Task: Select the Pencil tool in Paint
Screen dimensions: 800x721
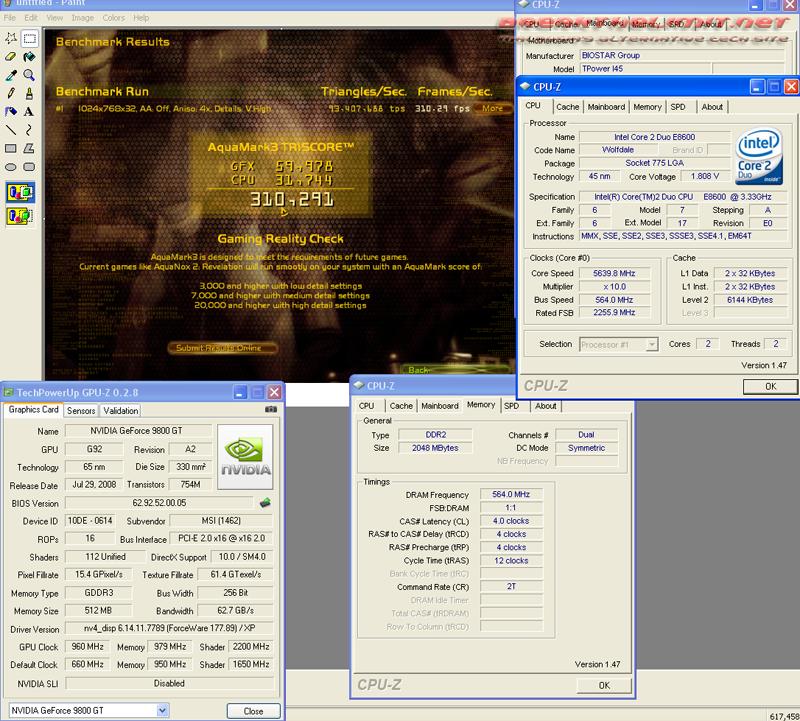Action: pyautogui.click(x=11, y=93)
